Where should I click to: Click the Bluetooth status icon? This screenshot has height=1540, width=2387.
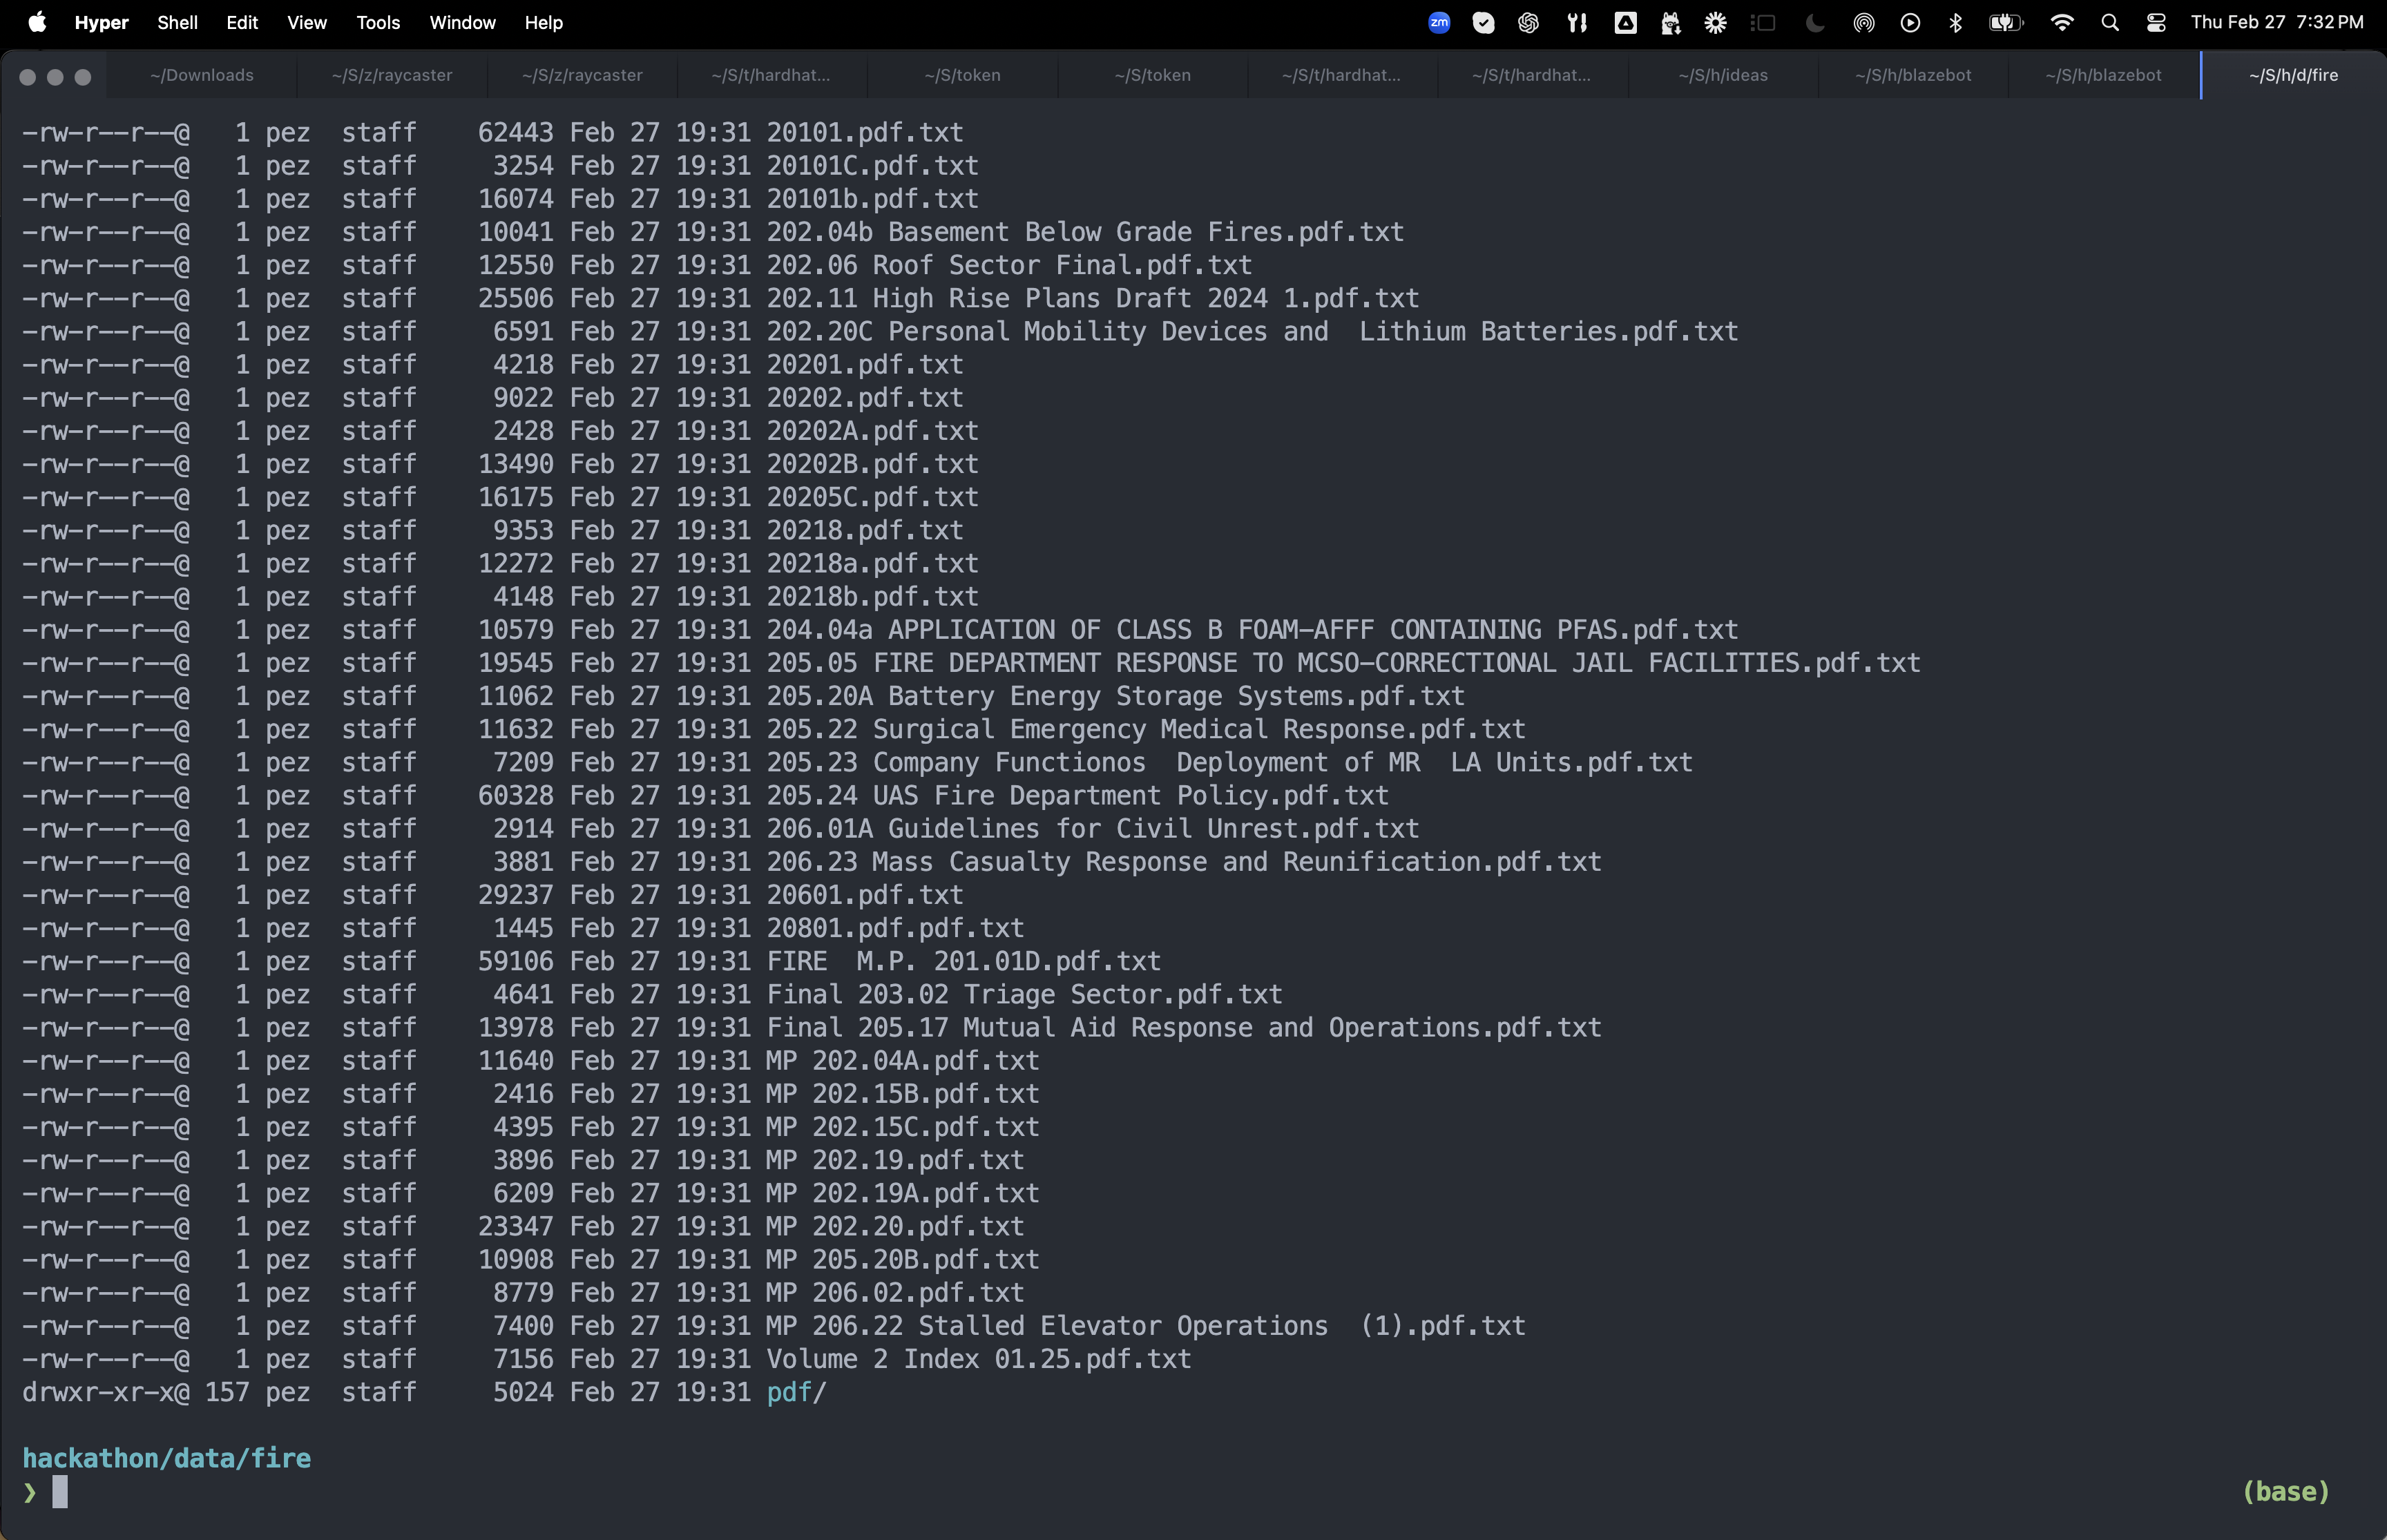pyautogui.click(x=1955, y=22)
